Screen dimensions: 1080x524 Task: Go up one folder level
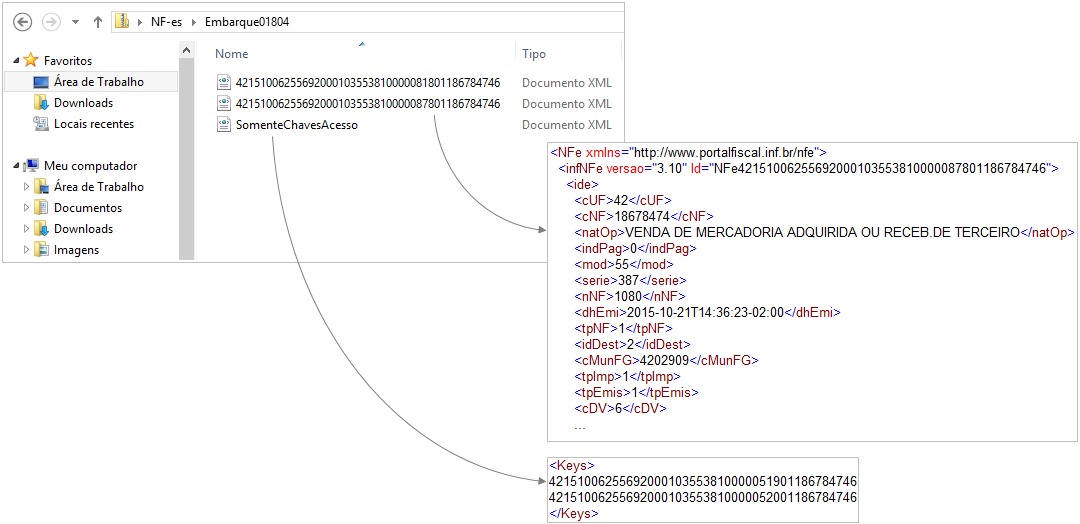click(97, 22)
